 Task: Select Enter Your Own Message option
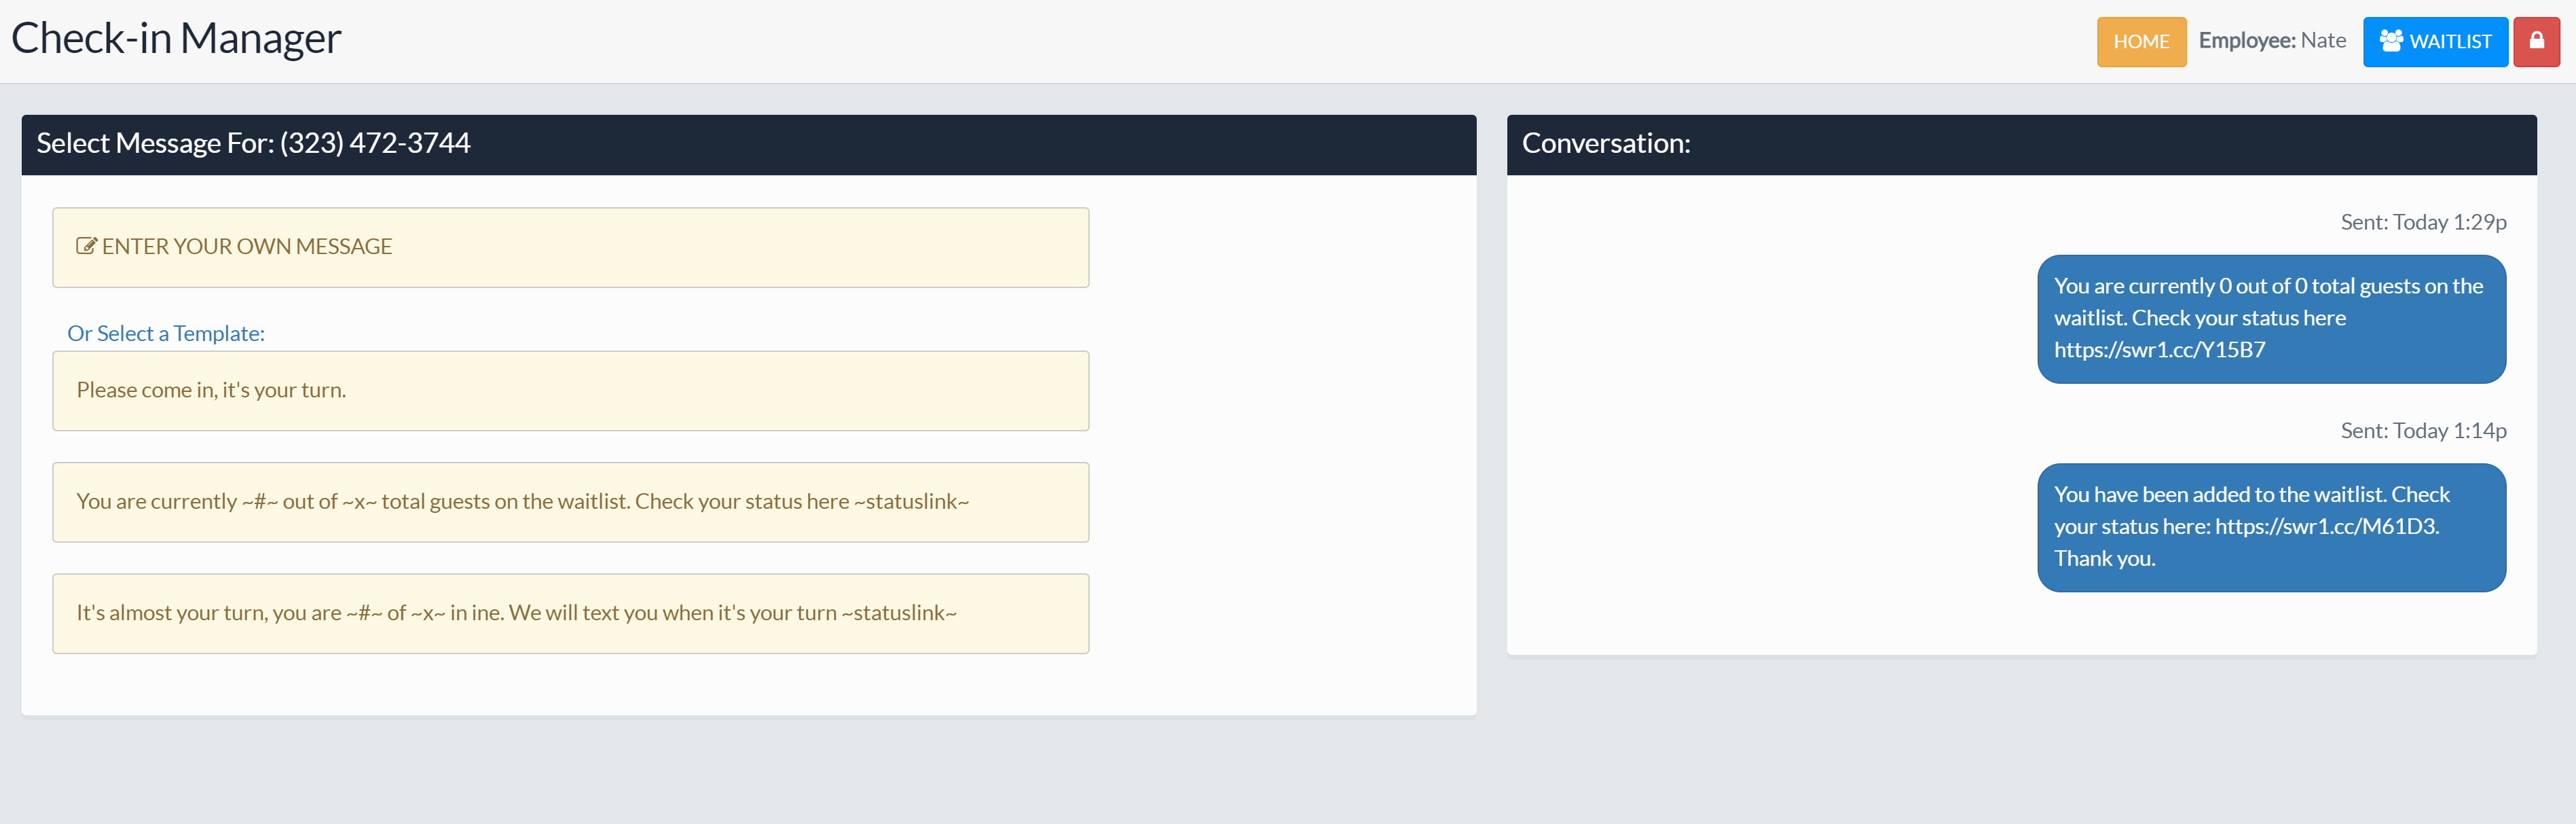[x=570, y=247]
